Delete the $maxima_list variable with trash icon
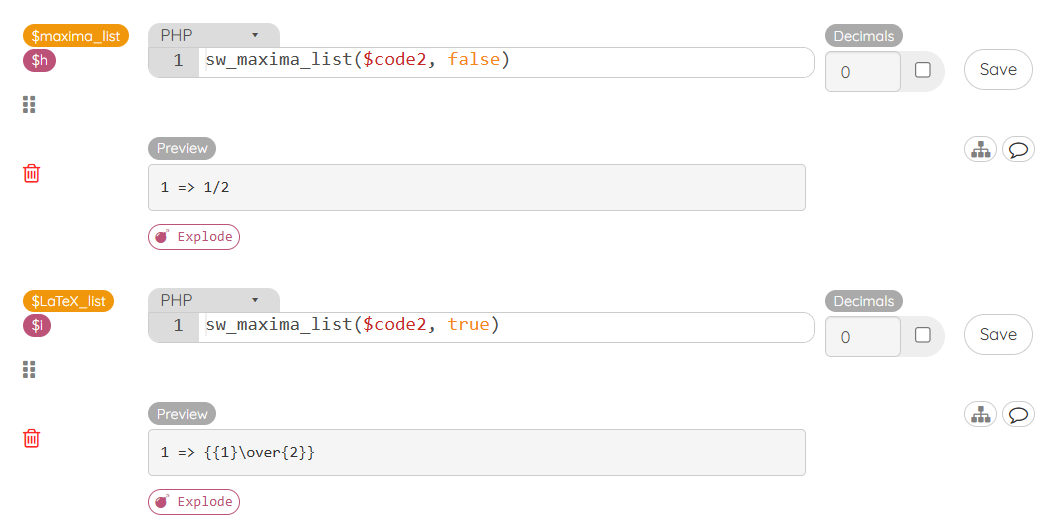 click(31, 174)
